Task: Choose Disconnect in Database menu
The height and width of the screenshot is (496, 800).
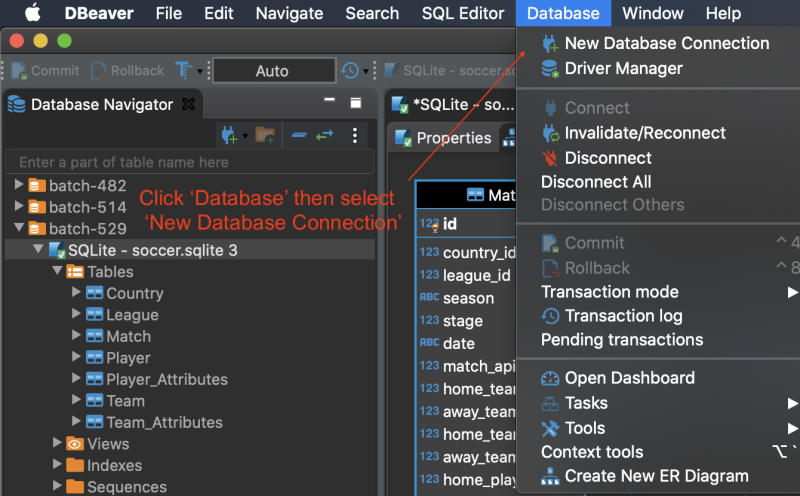Action: 658,158
